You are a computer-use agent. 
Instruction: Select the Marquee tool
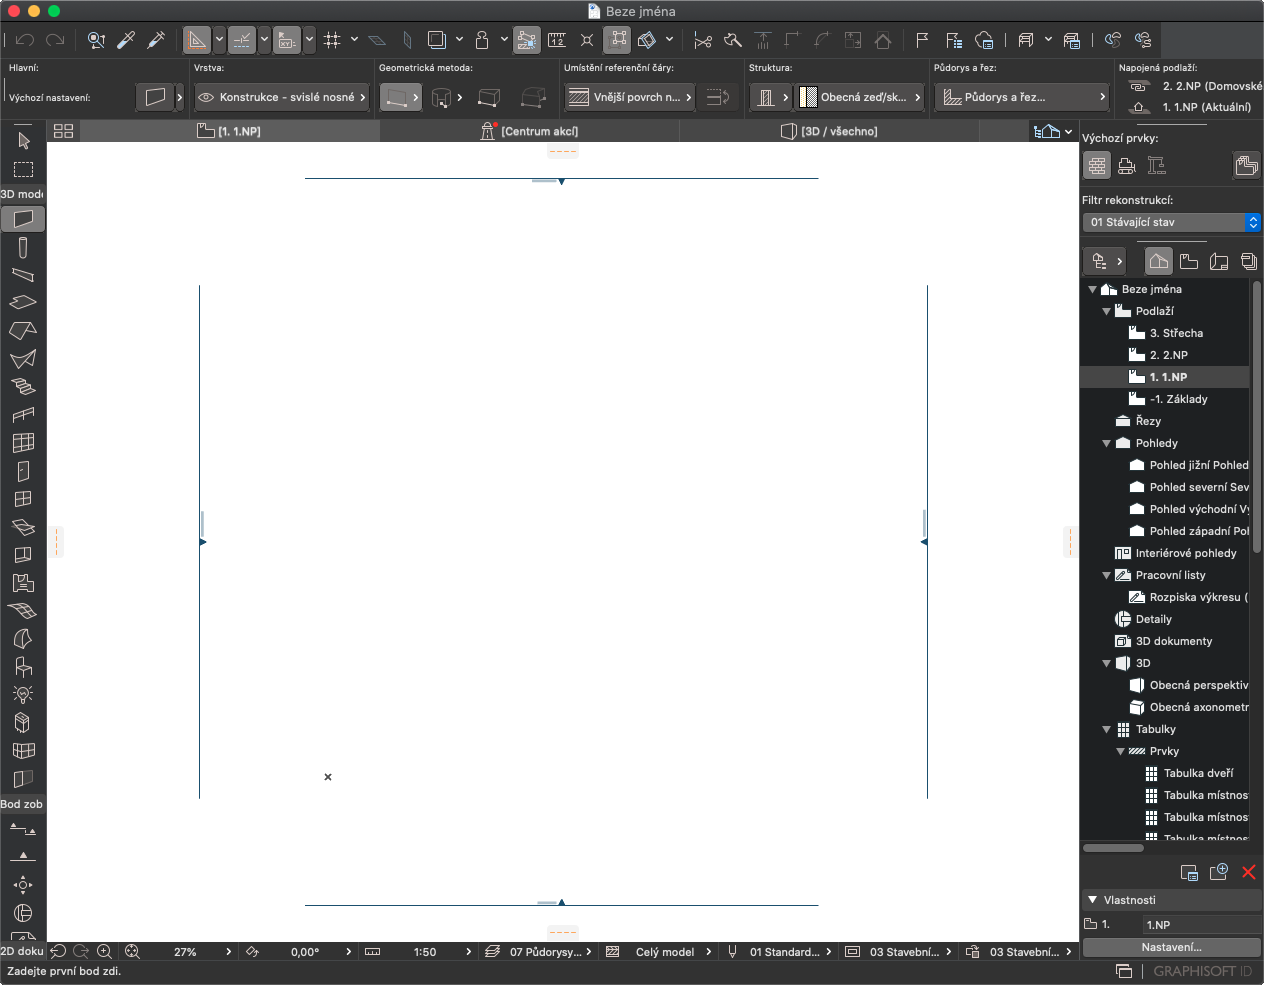pos(23,169)
